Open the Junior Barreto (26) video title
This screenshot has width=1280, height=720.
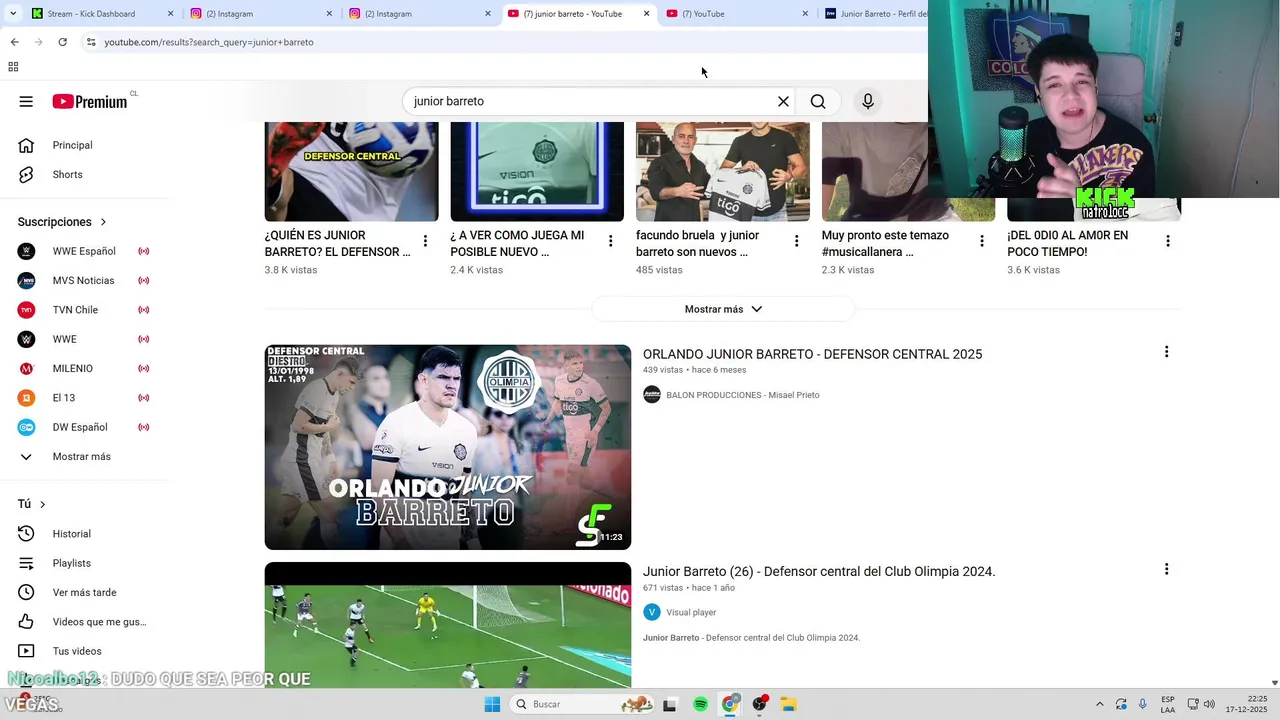click(819, 571)
